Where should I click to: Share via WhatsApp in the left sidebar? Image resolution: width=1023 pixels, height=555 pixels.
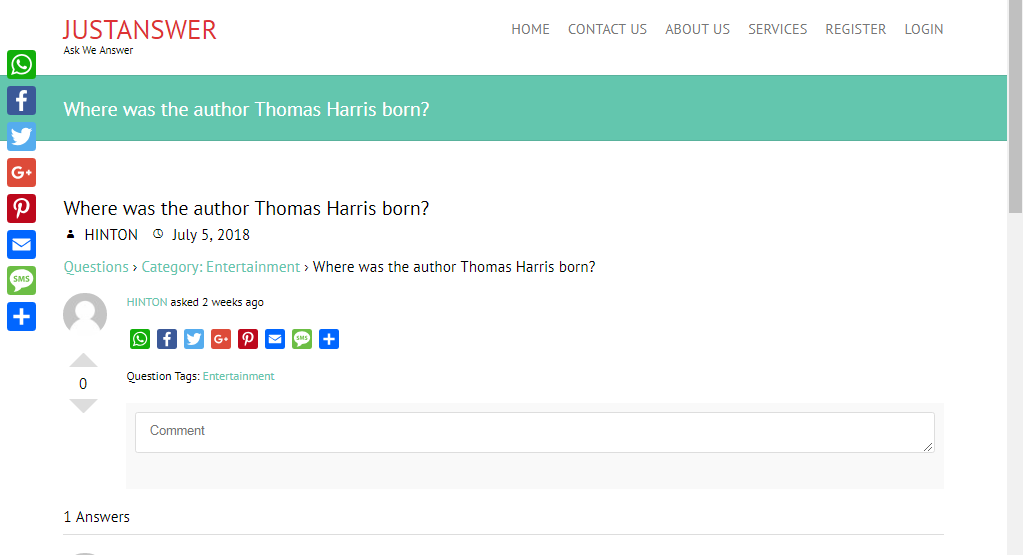coord(21,65)
